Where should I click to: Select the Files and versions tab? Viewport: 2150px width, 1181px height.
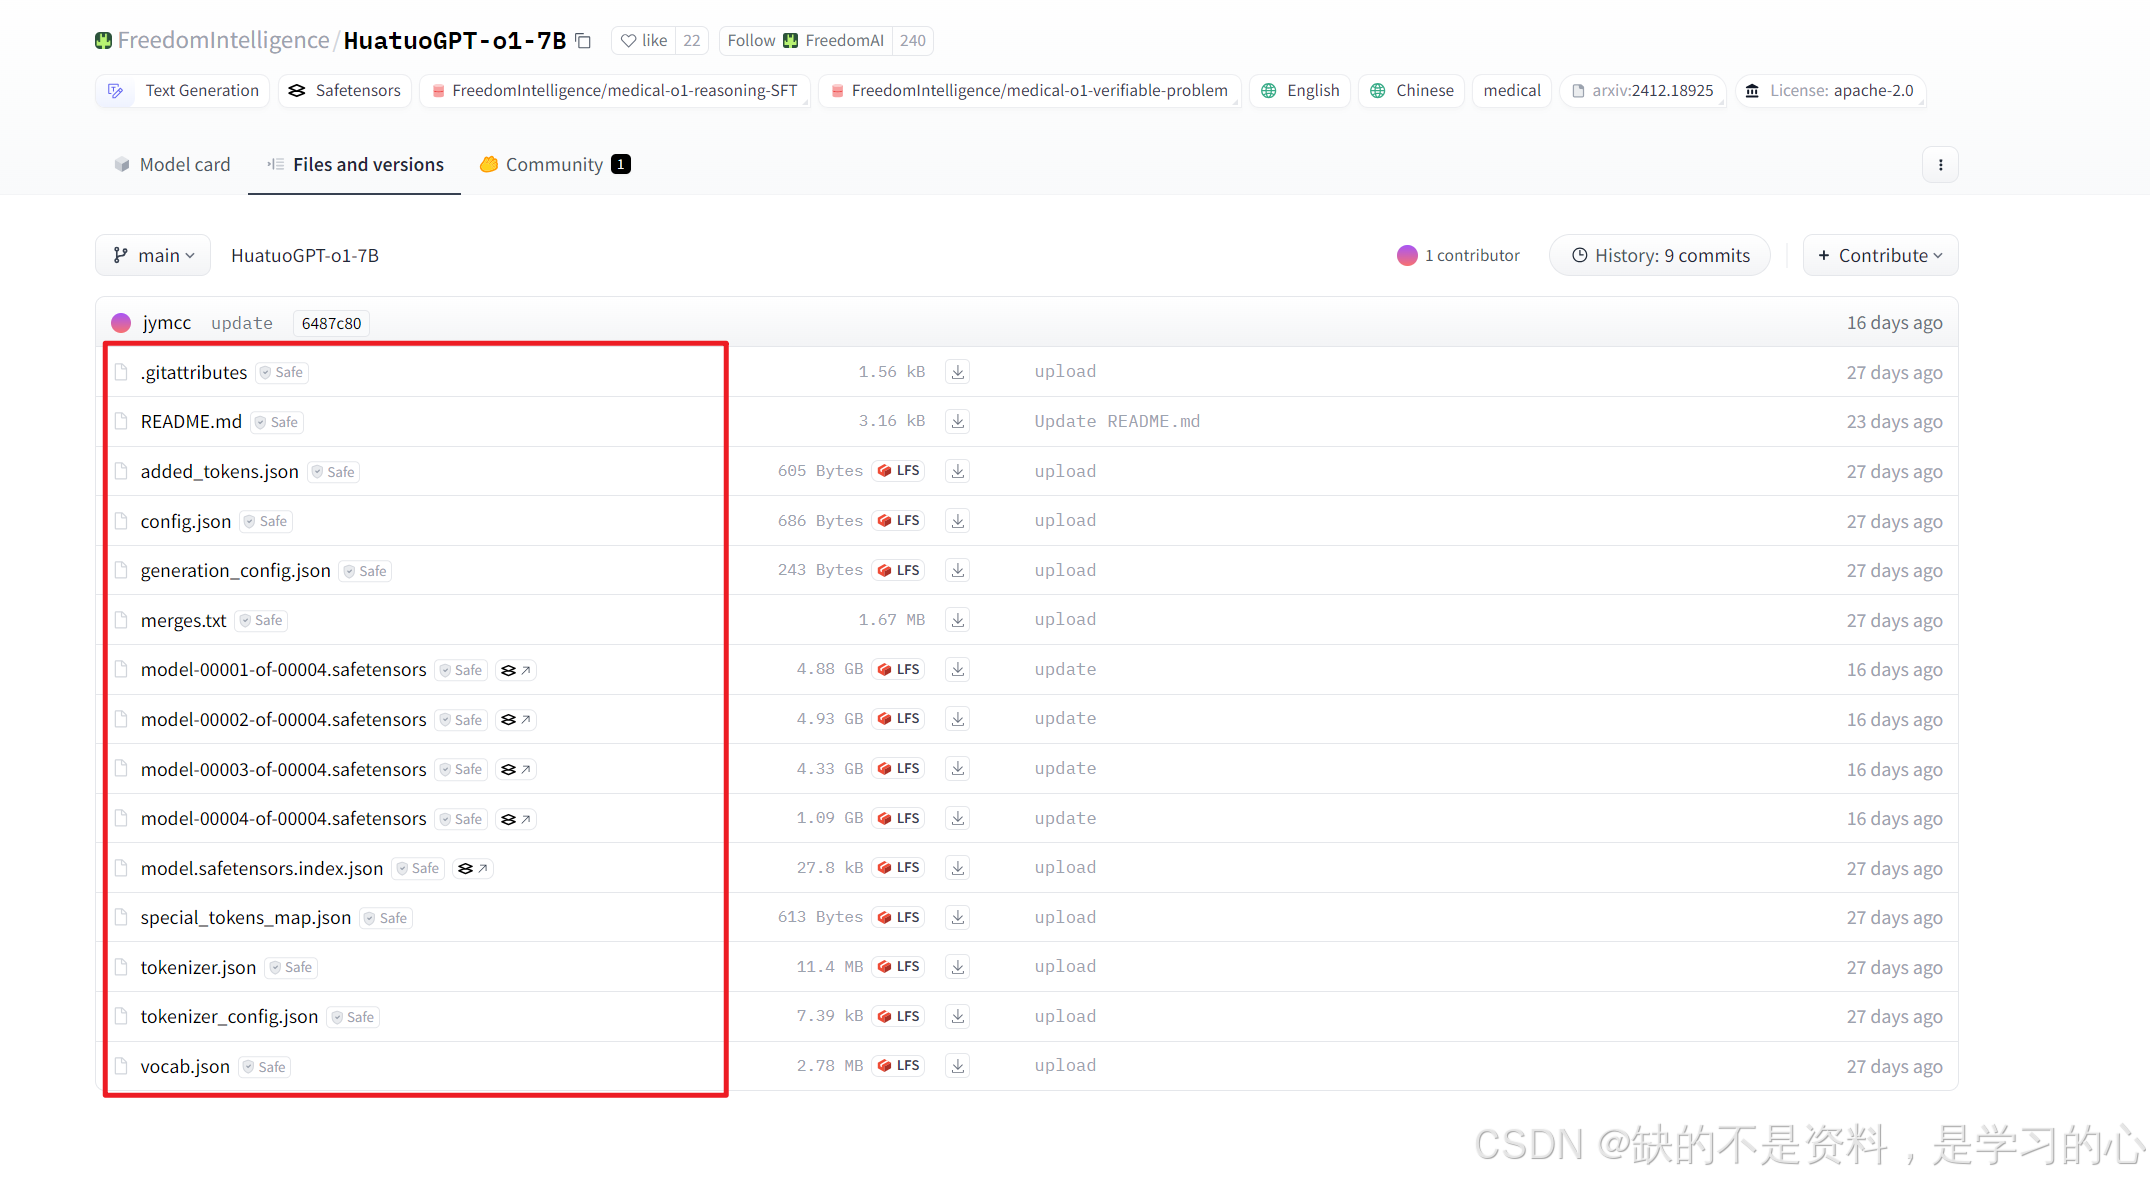tap(355, 165)
